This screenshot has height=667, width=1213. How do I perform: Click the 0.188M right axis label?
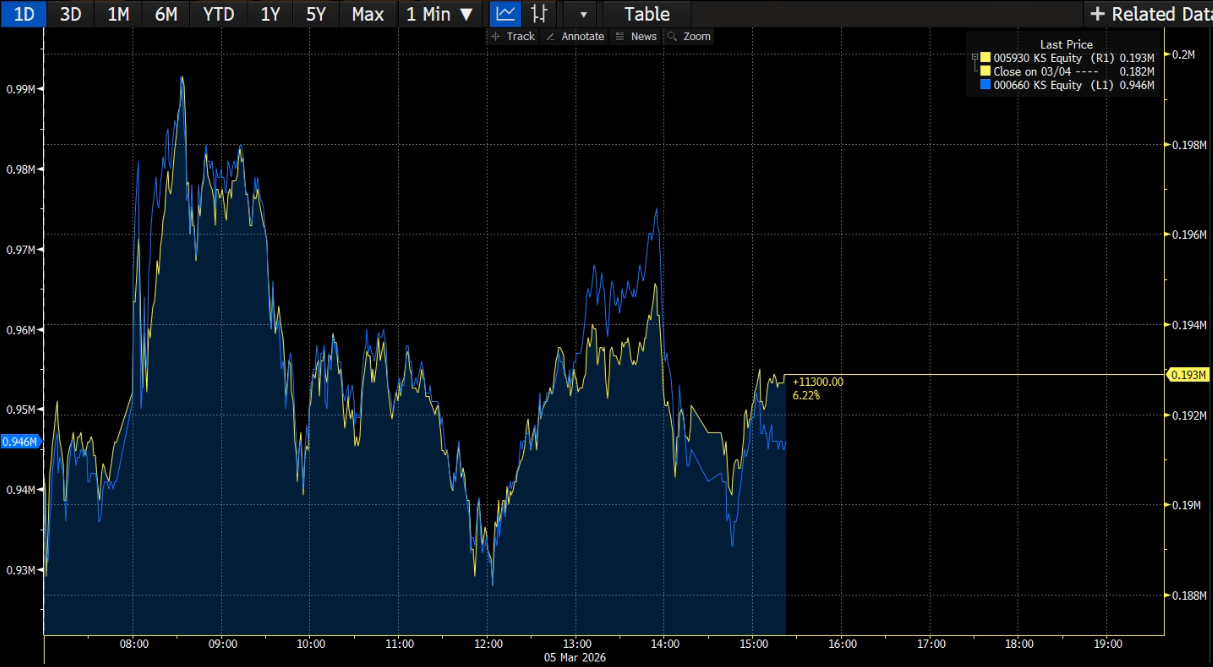pos(1187,595)
